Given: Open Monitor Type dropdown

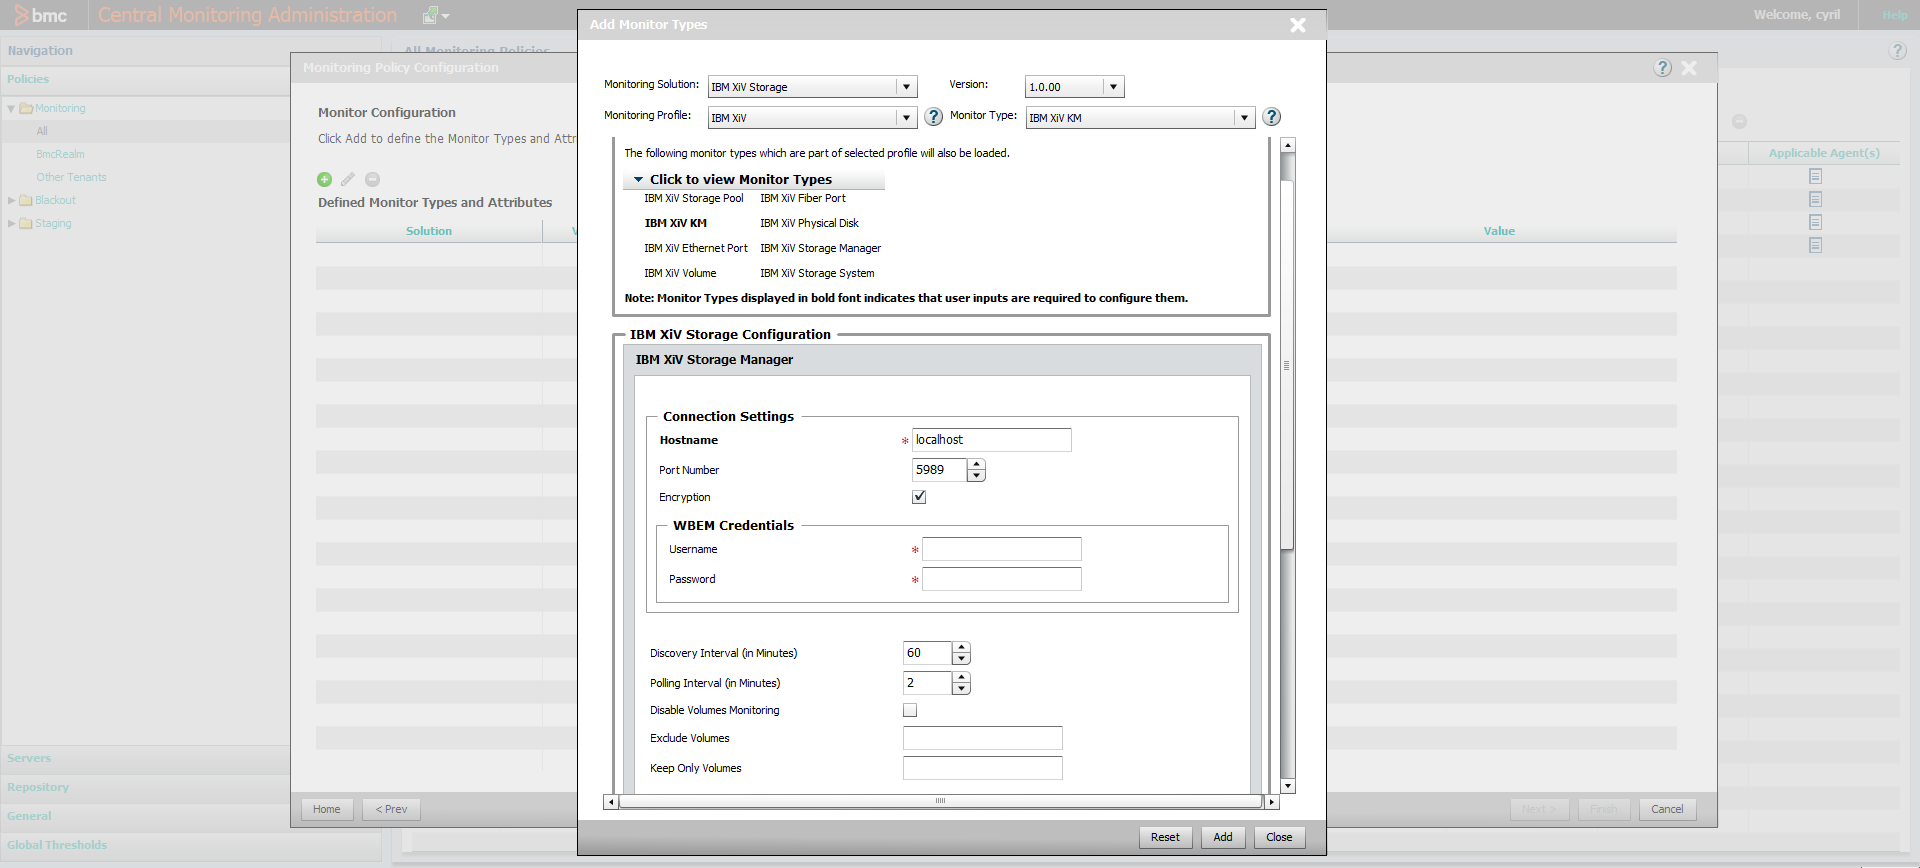Looking at the screenshot, I should 1244,118.
